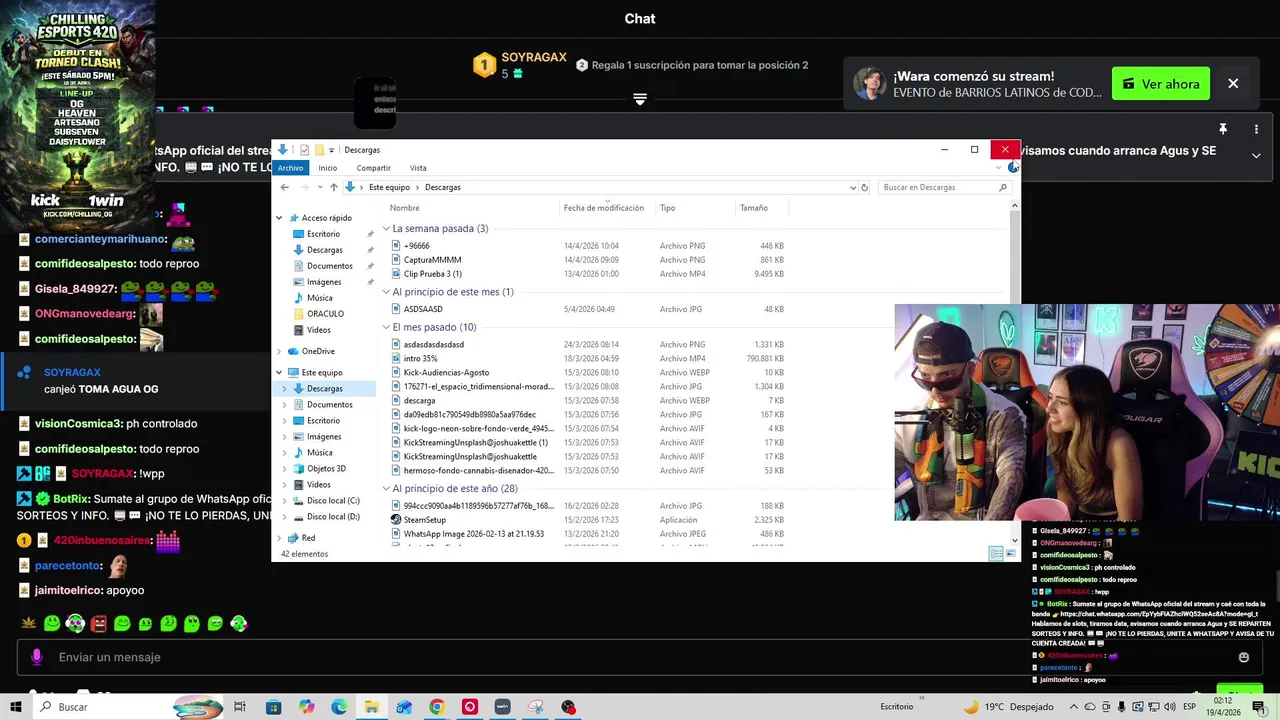Open the notification center on the taskbar

[x=1258, y=707]
